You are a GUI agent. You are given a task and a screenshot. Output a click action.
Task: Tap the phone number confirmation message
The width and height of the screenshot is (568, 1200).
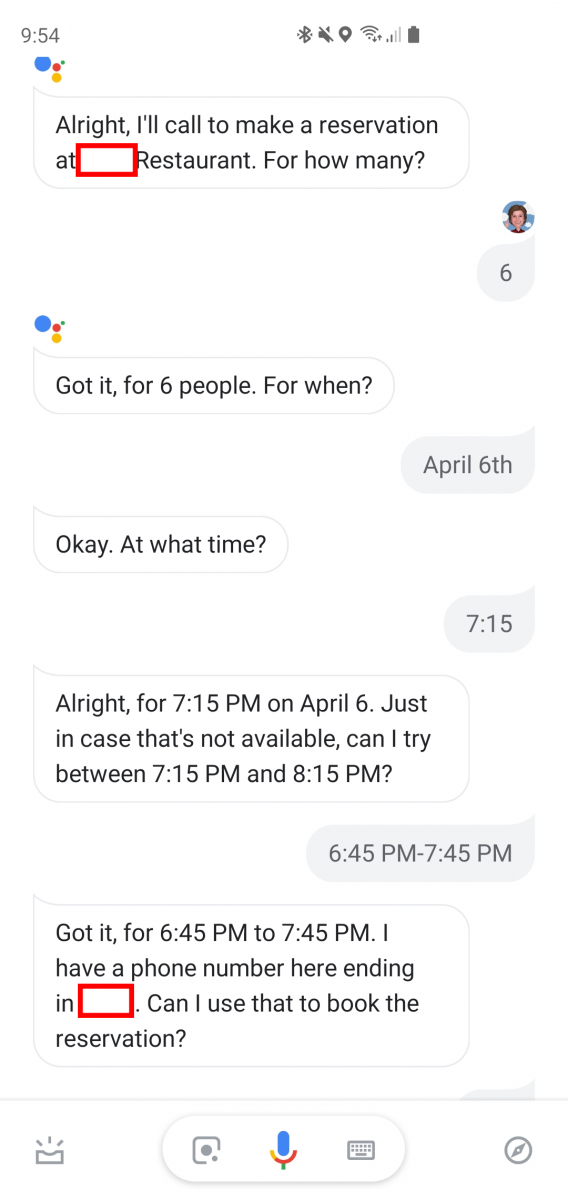pos(251,985)
